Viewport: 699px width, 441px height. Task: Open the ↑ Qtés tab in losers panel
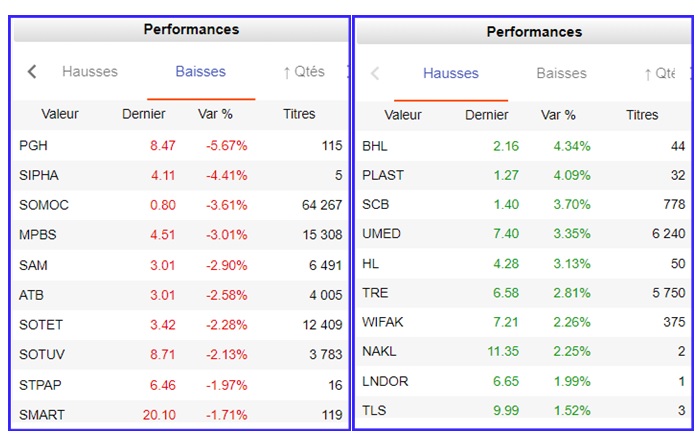point(304,72)
